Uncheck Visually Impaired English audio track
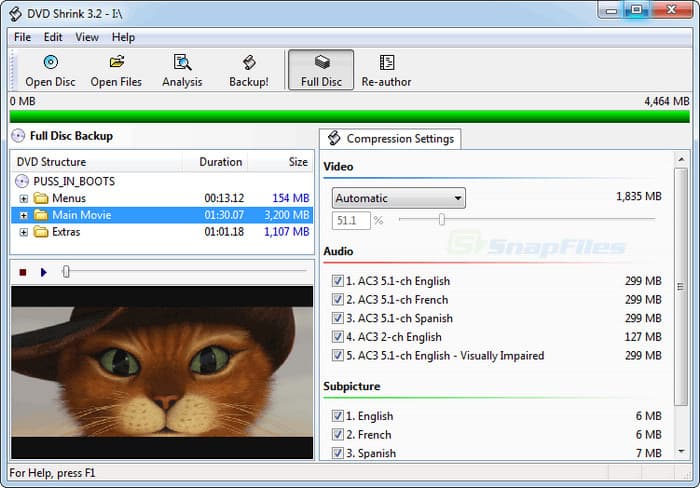This screenshot has height=488, width=700. pyautogui.click(x=338, y=355)
